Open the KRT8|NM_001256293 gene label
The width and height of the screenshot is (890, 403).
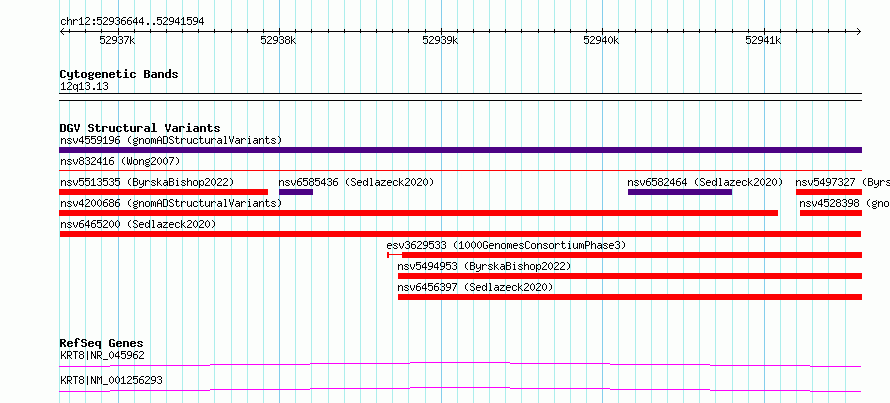point(111,380)
